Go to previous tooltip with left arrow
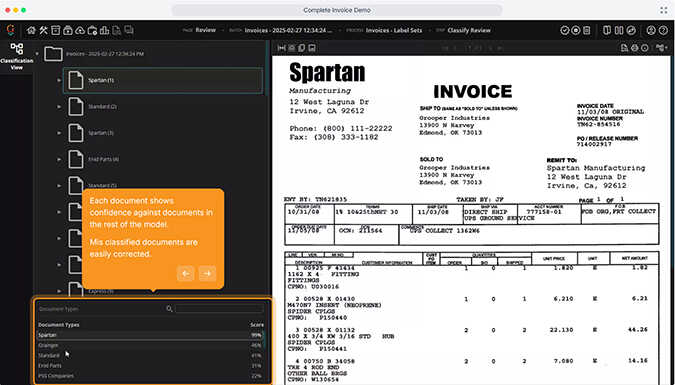675x385 pixels. click(186, 273)
